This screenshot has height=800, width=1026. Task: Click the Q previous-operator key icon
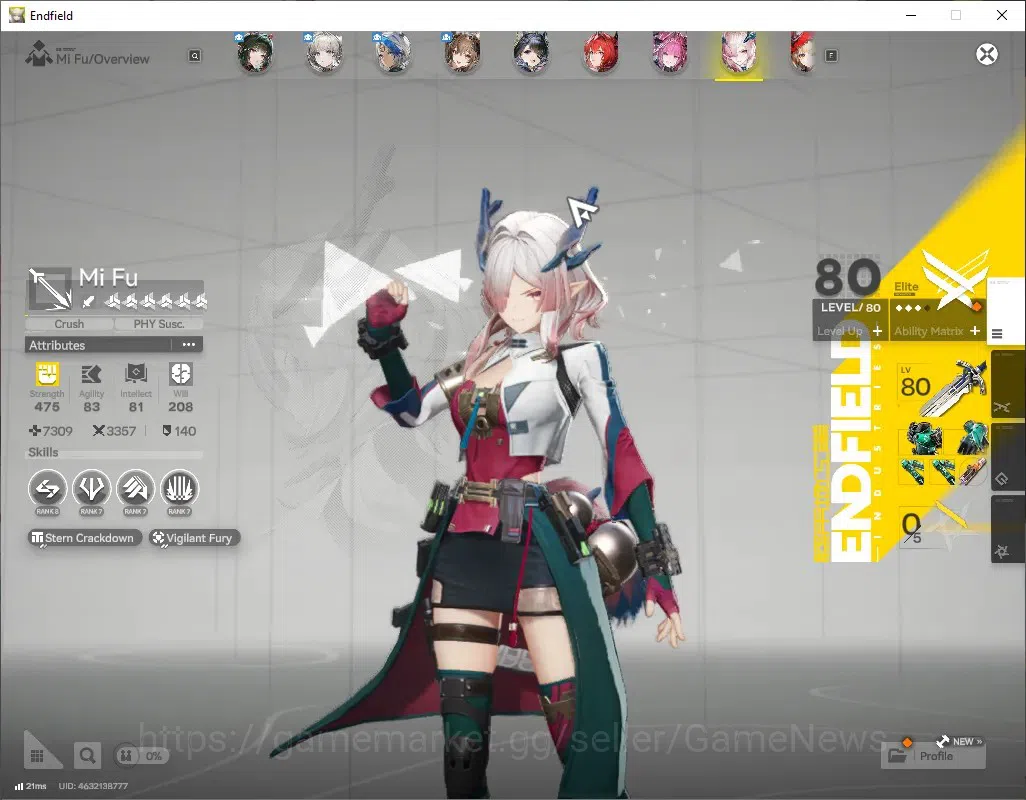(195, 56)
